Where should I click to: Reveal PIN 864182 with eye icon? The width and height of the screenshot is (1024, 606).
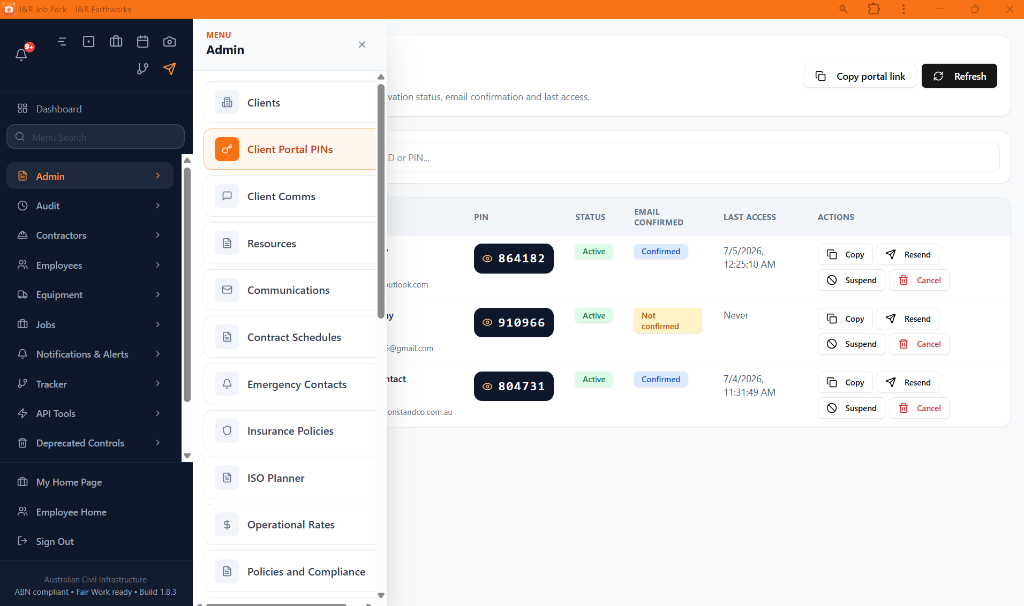[487, 259]
